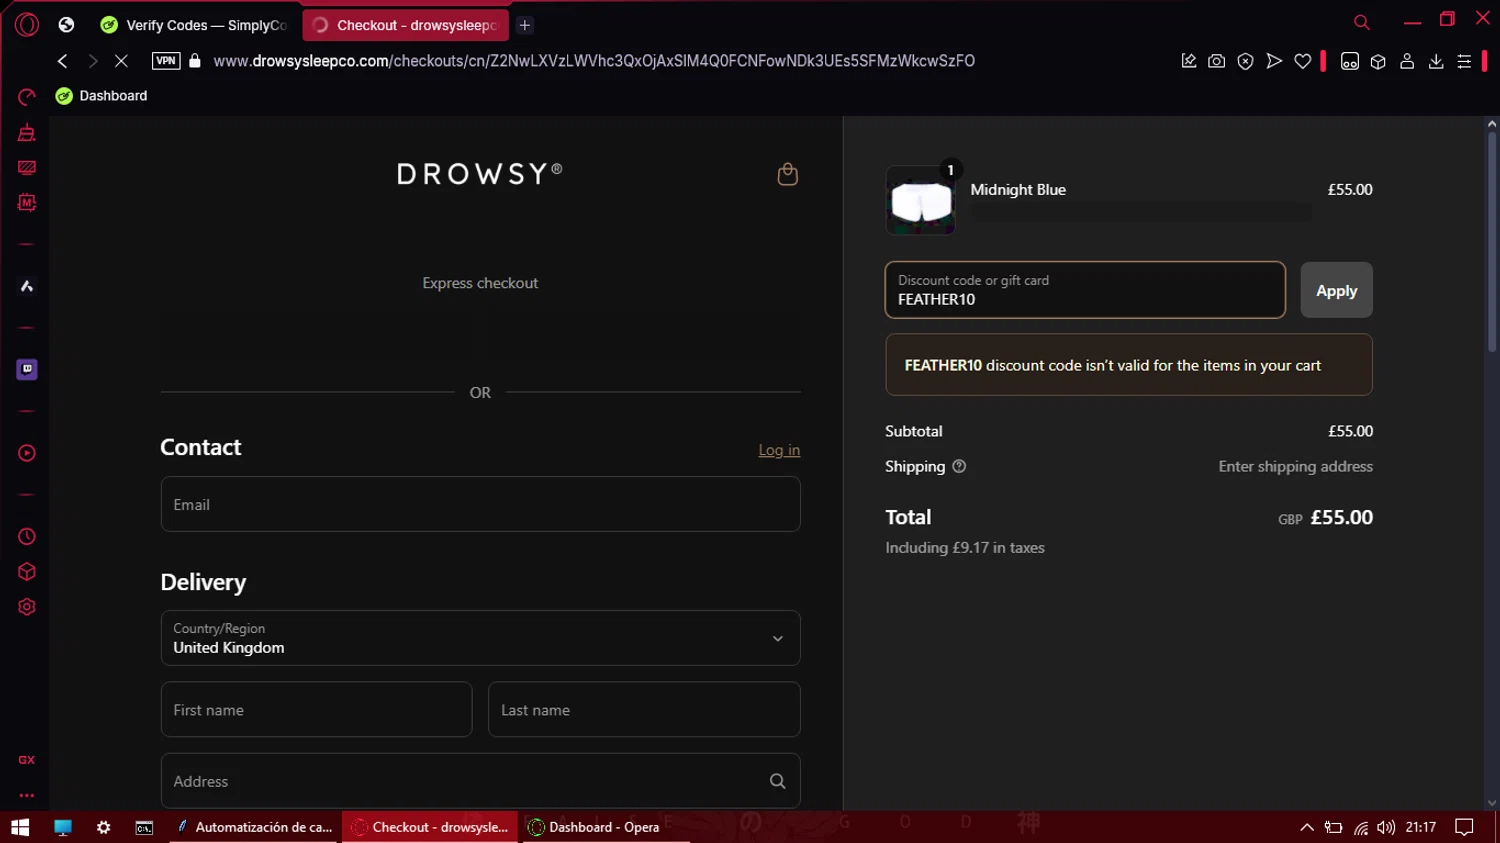Viewport: 1500px width, 843px height.
Task: Focus the Last name field
Action: click(x=644, y=709)
